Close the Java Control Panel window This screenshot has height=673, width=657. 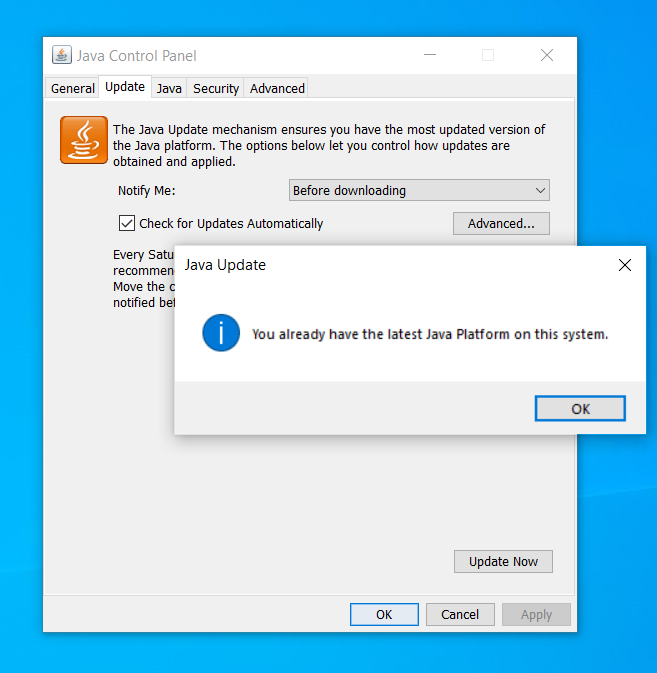547,55
